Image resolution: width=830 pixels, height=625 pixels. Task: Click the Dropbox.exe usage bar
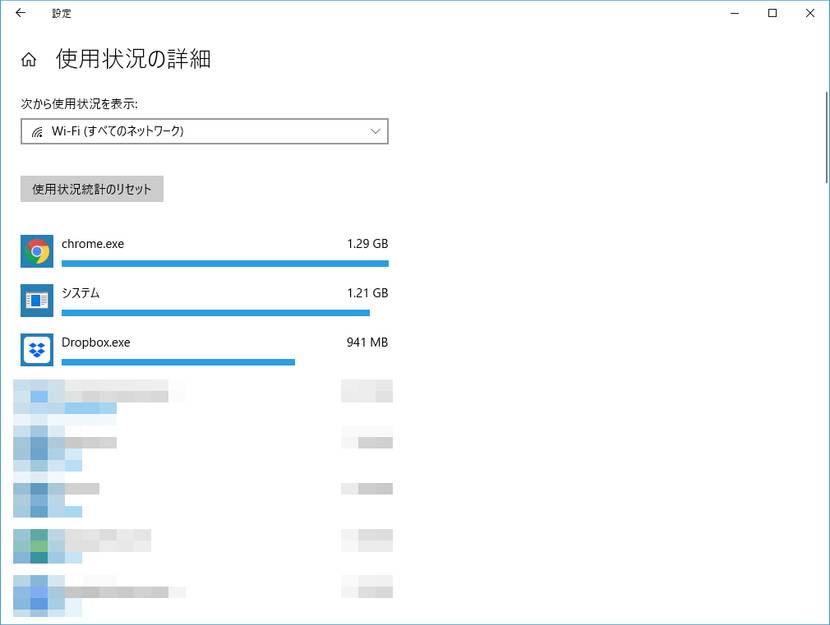click(178, 362)
